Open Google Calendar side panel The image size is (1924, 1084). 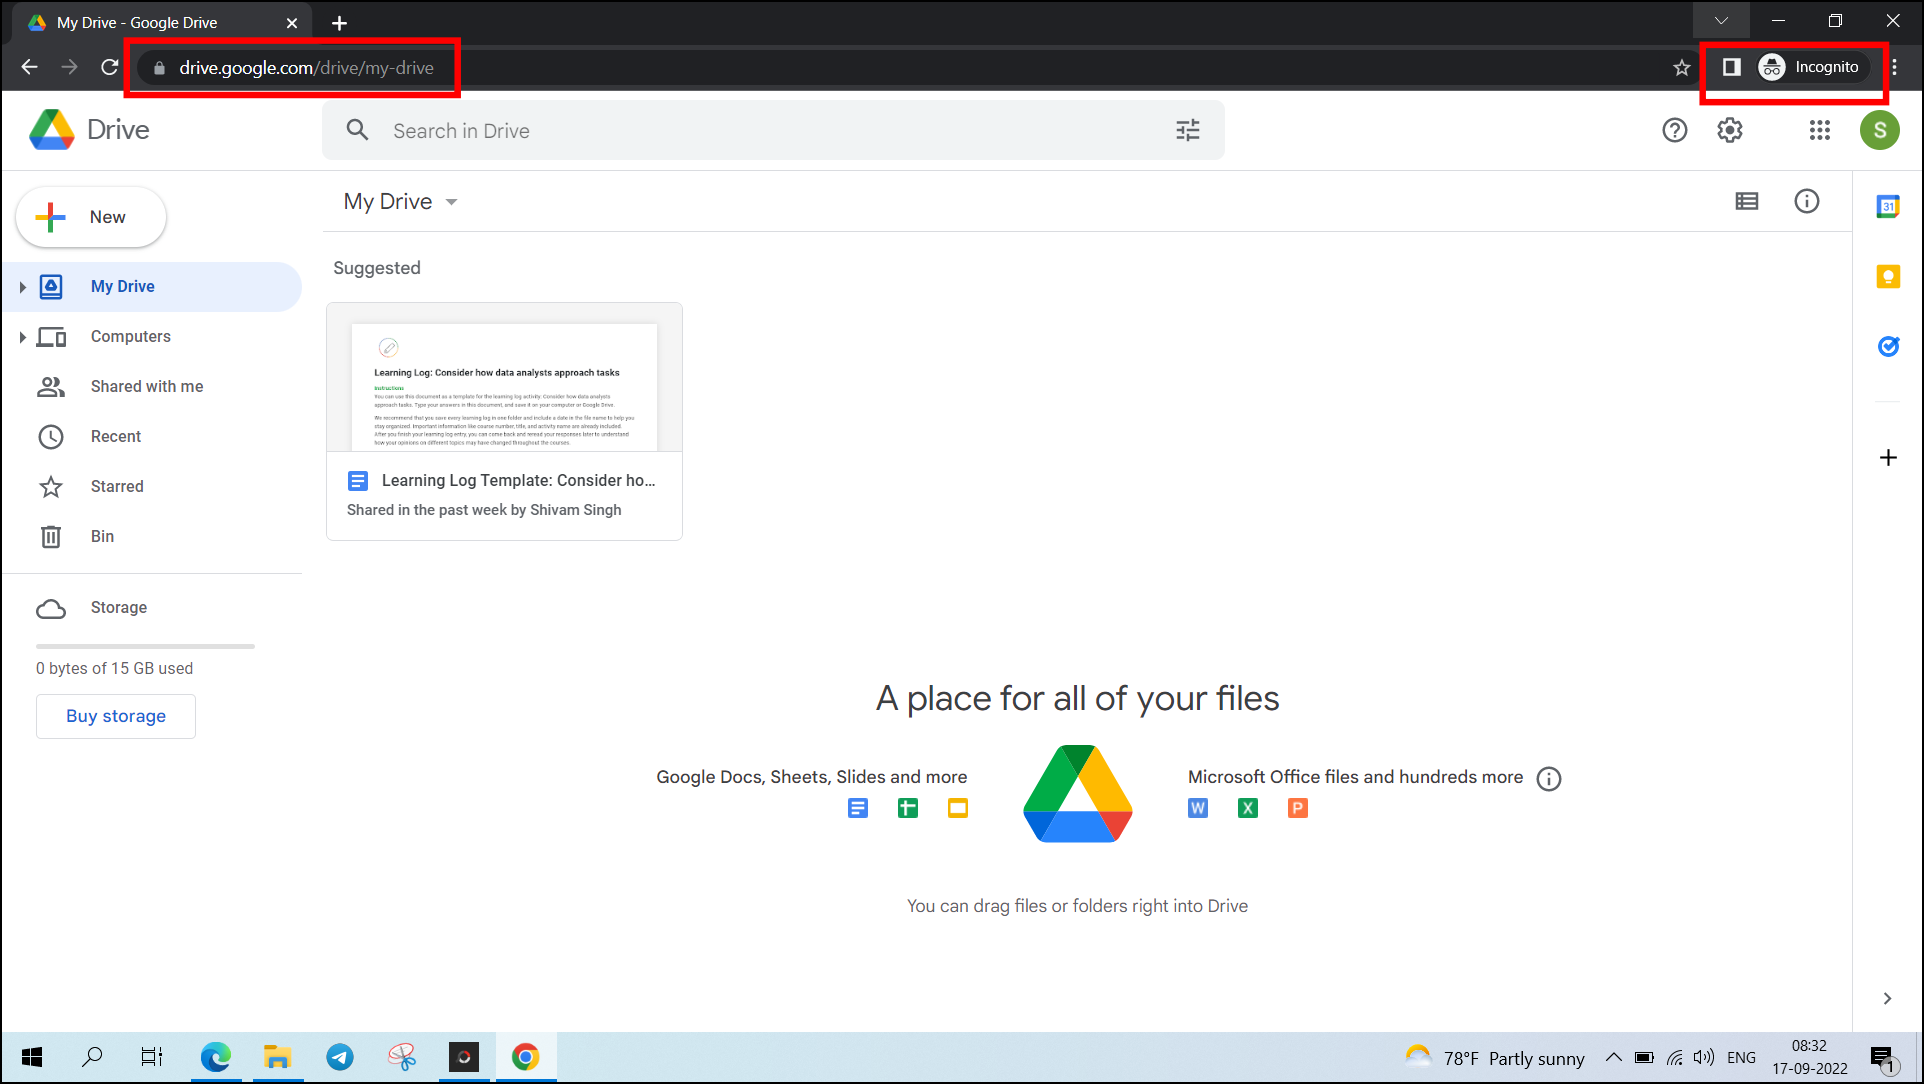pos(1887,207)
